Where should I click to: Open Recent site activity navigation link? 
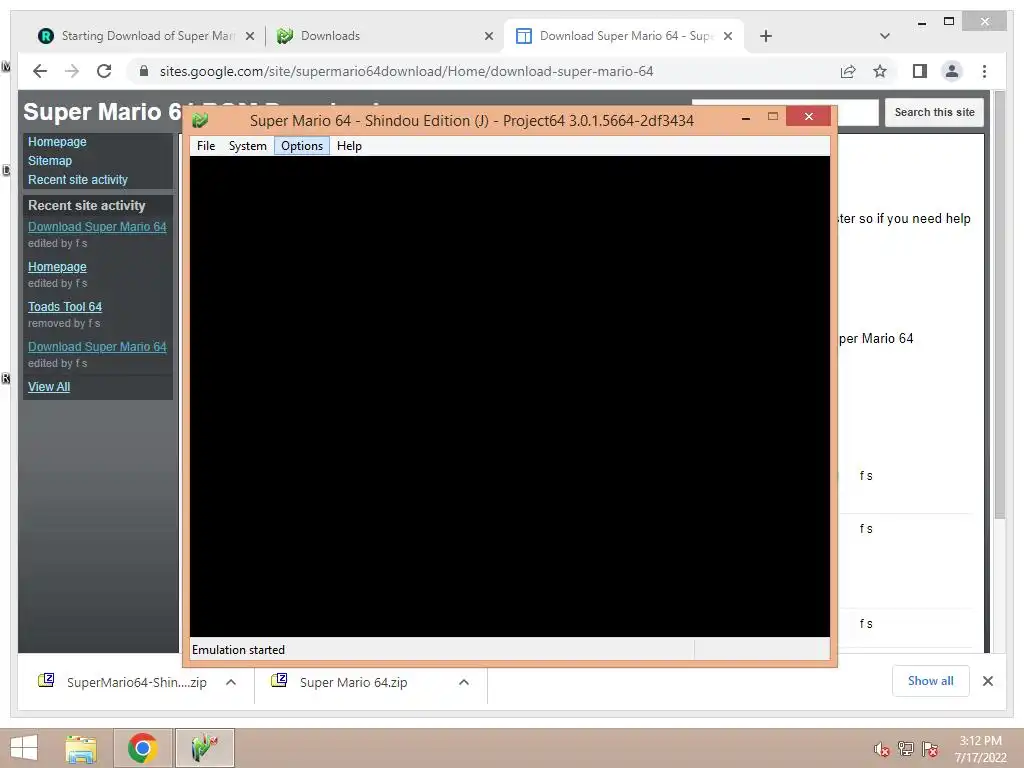78,180
